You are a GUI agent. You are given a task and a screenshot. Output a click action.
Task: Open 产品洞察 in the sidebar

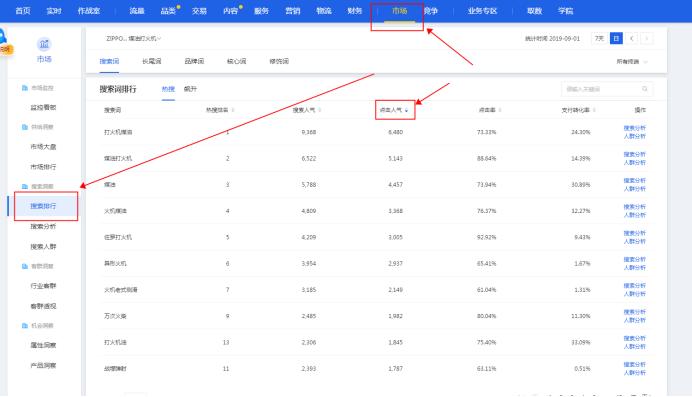[x=43, y=365]
